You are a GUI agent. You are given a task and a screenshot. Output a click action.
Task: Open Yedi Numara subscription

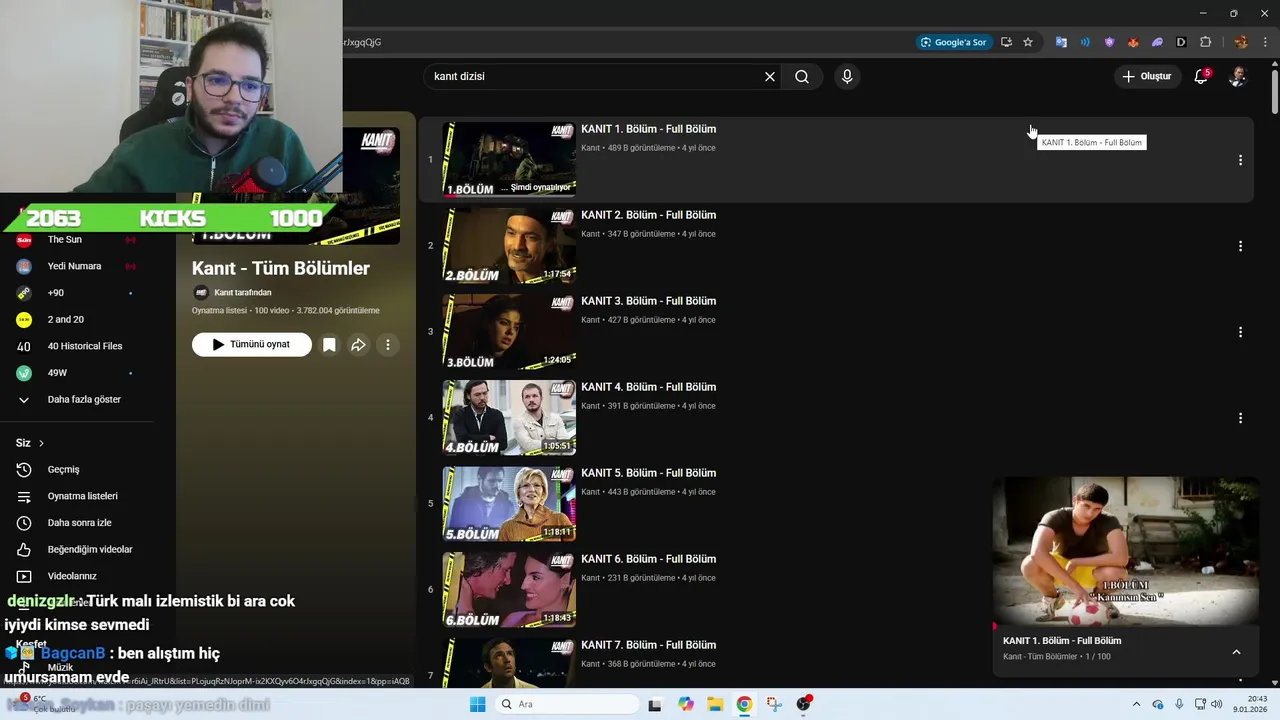click(x=76, y=266)
